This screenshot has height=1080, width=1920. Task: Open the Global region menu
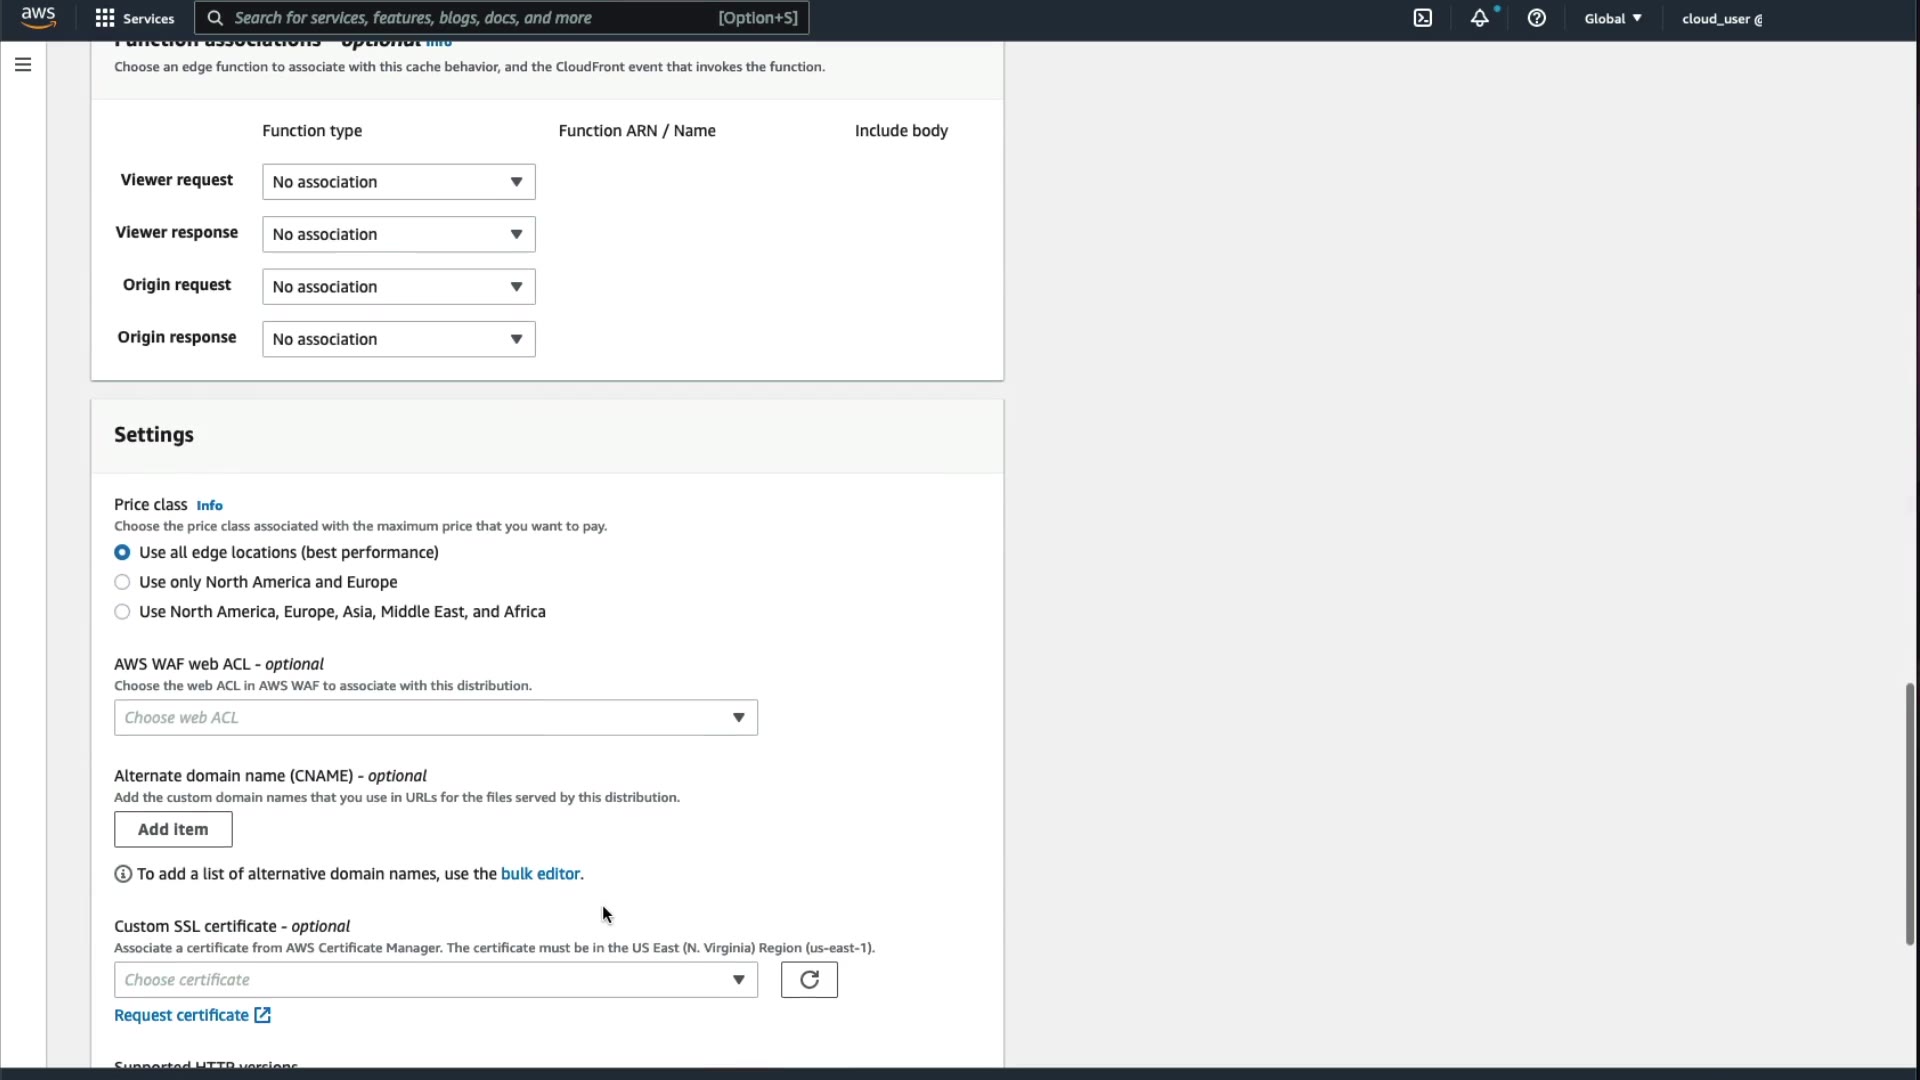pyautogui.click(x=1612, y=18)
